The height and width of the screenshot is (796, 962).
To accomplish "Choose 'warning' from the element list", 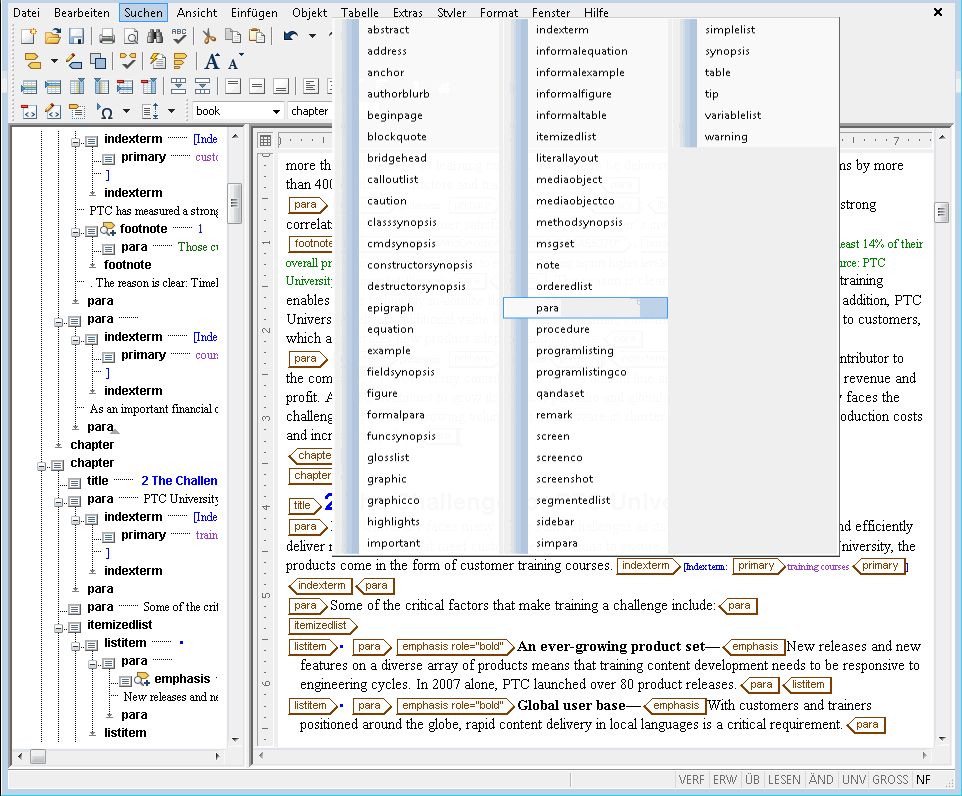I will [726, 136].
